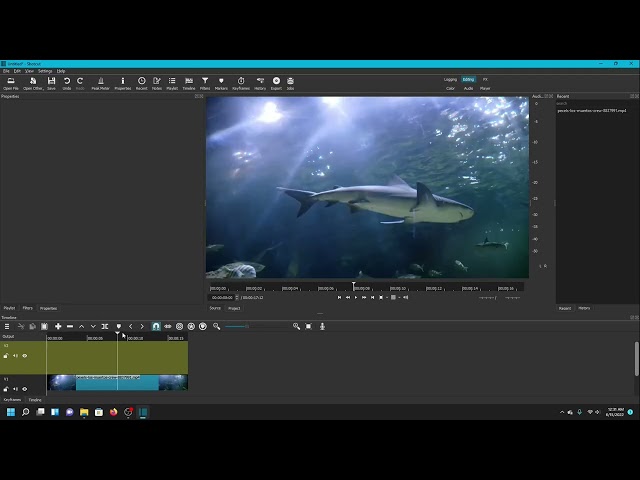
Task: Click the Redo toolbar icon
Action: click(x=80, y=84)
